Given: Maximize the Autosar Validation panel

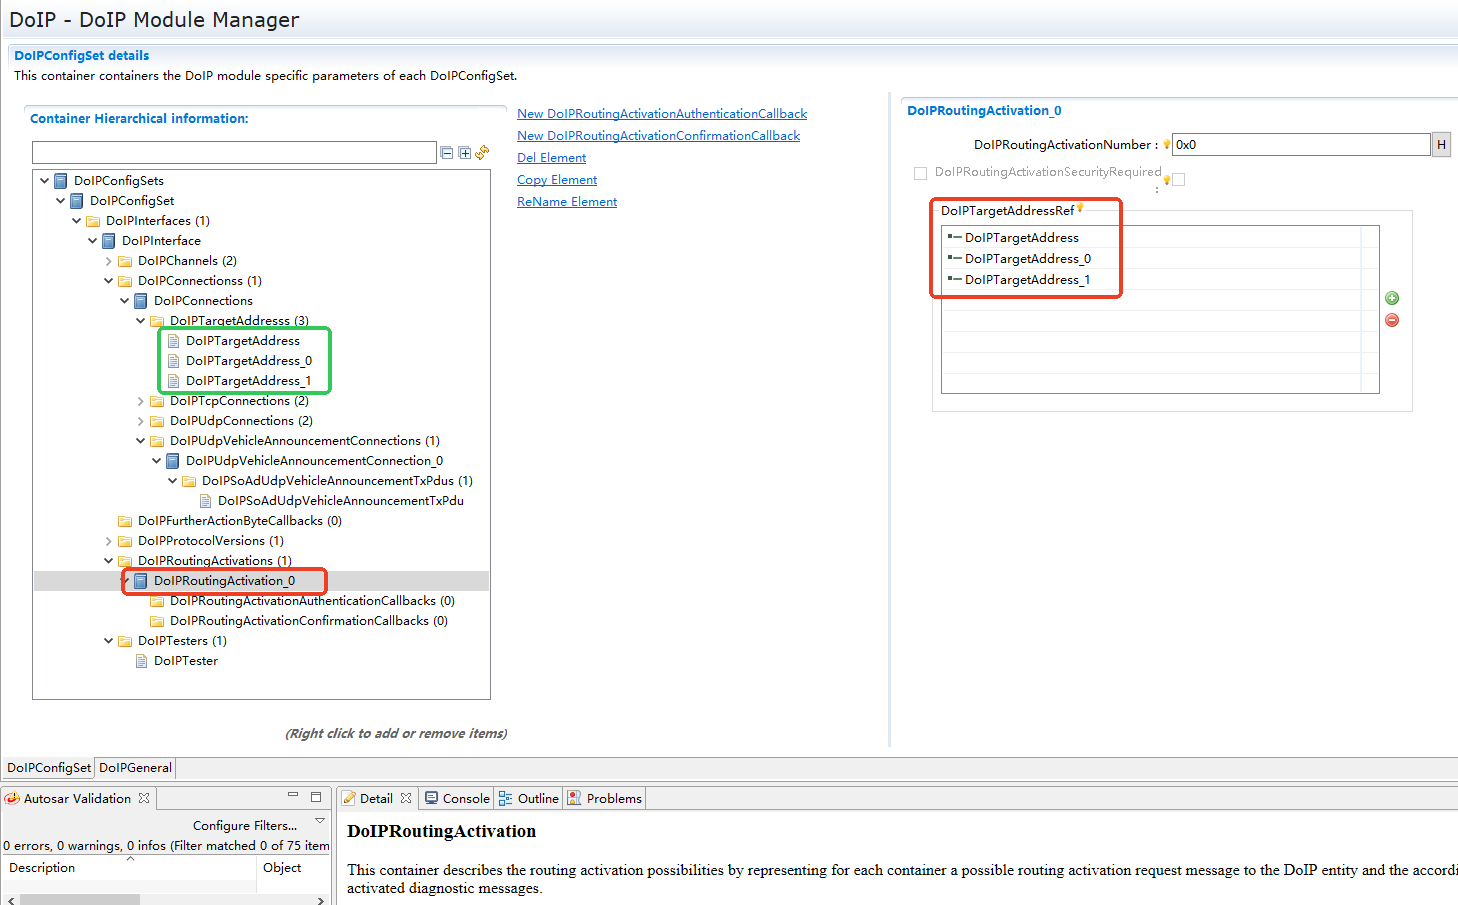Looking at the screenshot, I should [x=316, y=797].
